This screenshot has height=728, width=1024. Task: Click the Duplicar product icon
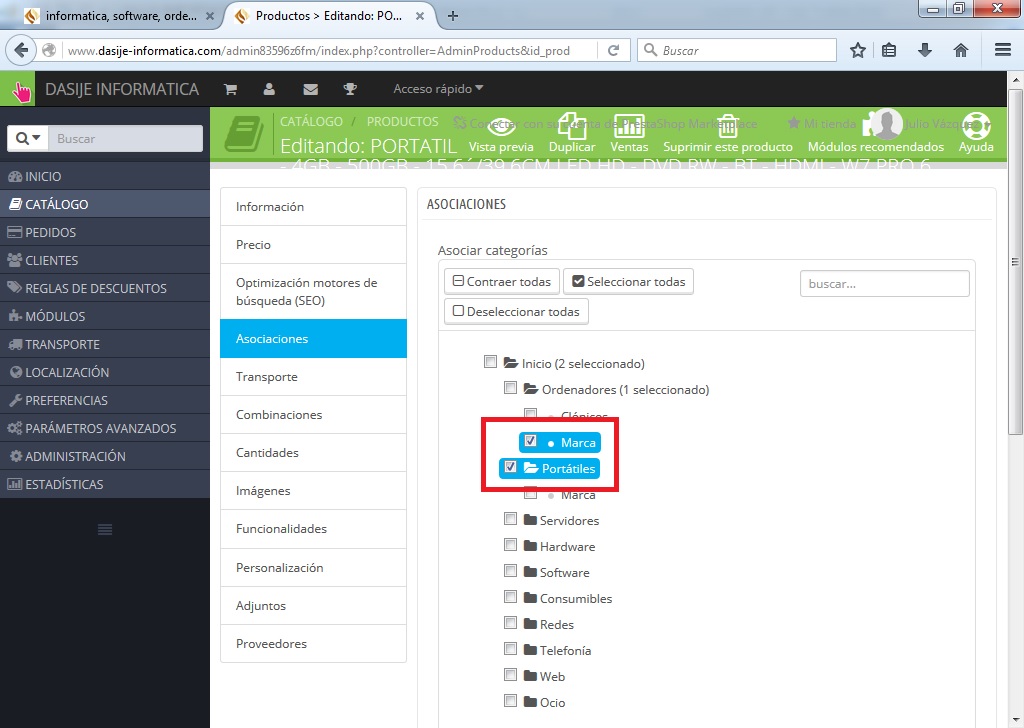point(571,125)
